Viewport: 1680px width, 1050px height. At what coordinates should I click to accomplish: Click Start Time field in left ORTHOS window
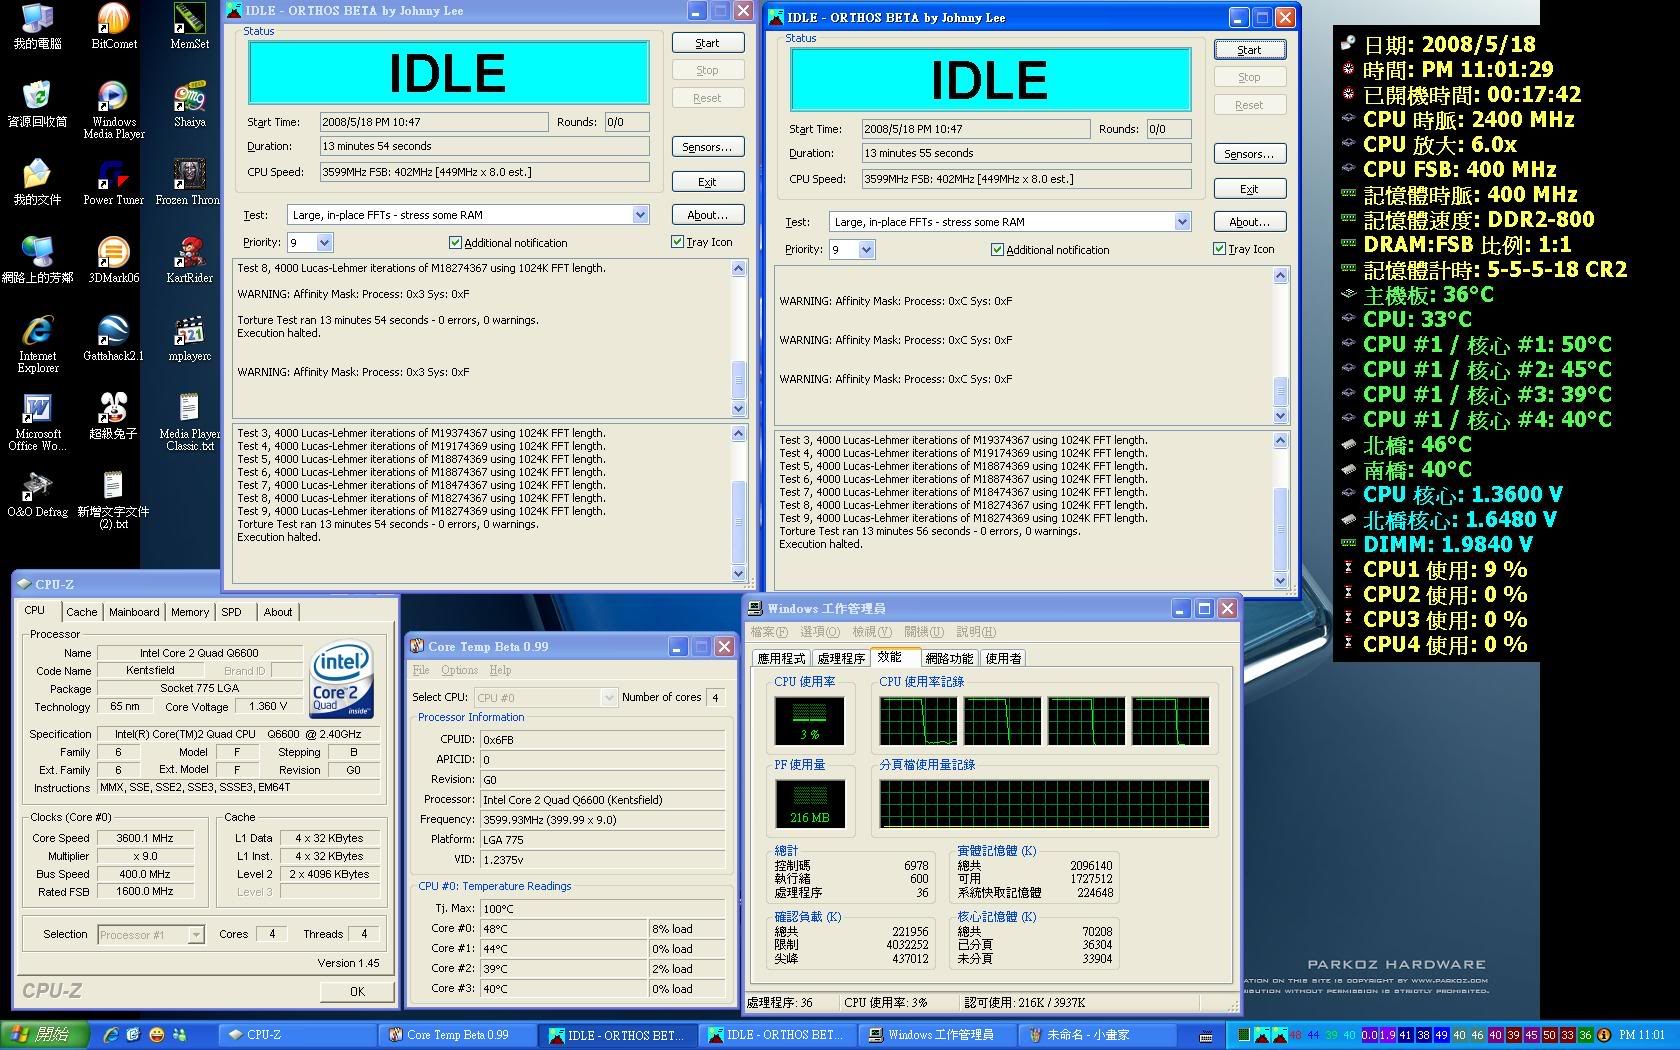pos(434,122)
